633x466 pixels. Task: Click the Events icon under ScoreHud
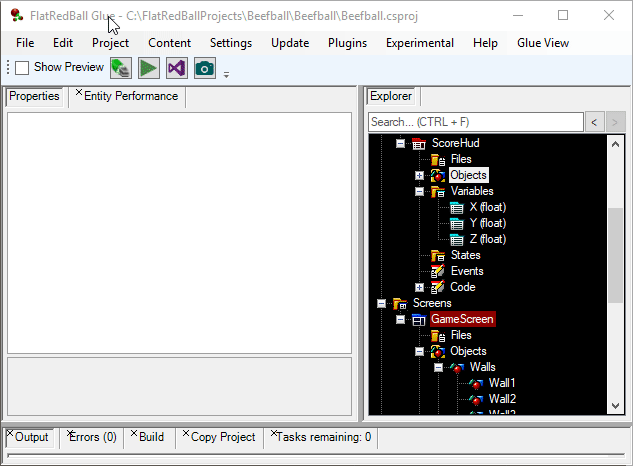click(437, 271)
